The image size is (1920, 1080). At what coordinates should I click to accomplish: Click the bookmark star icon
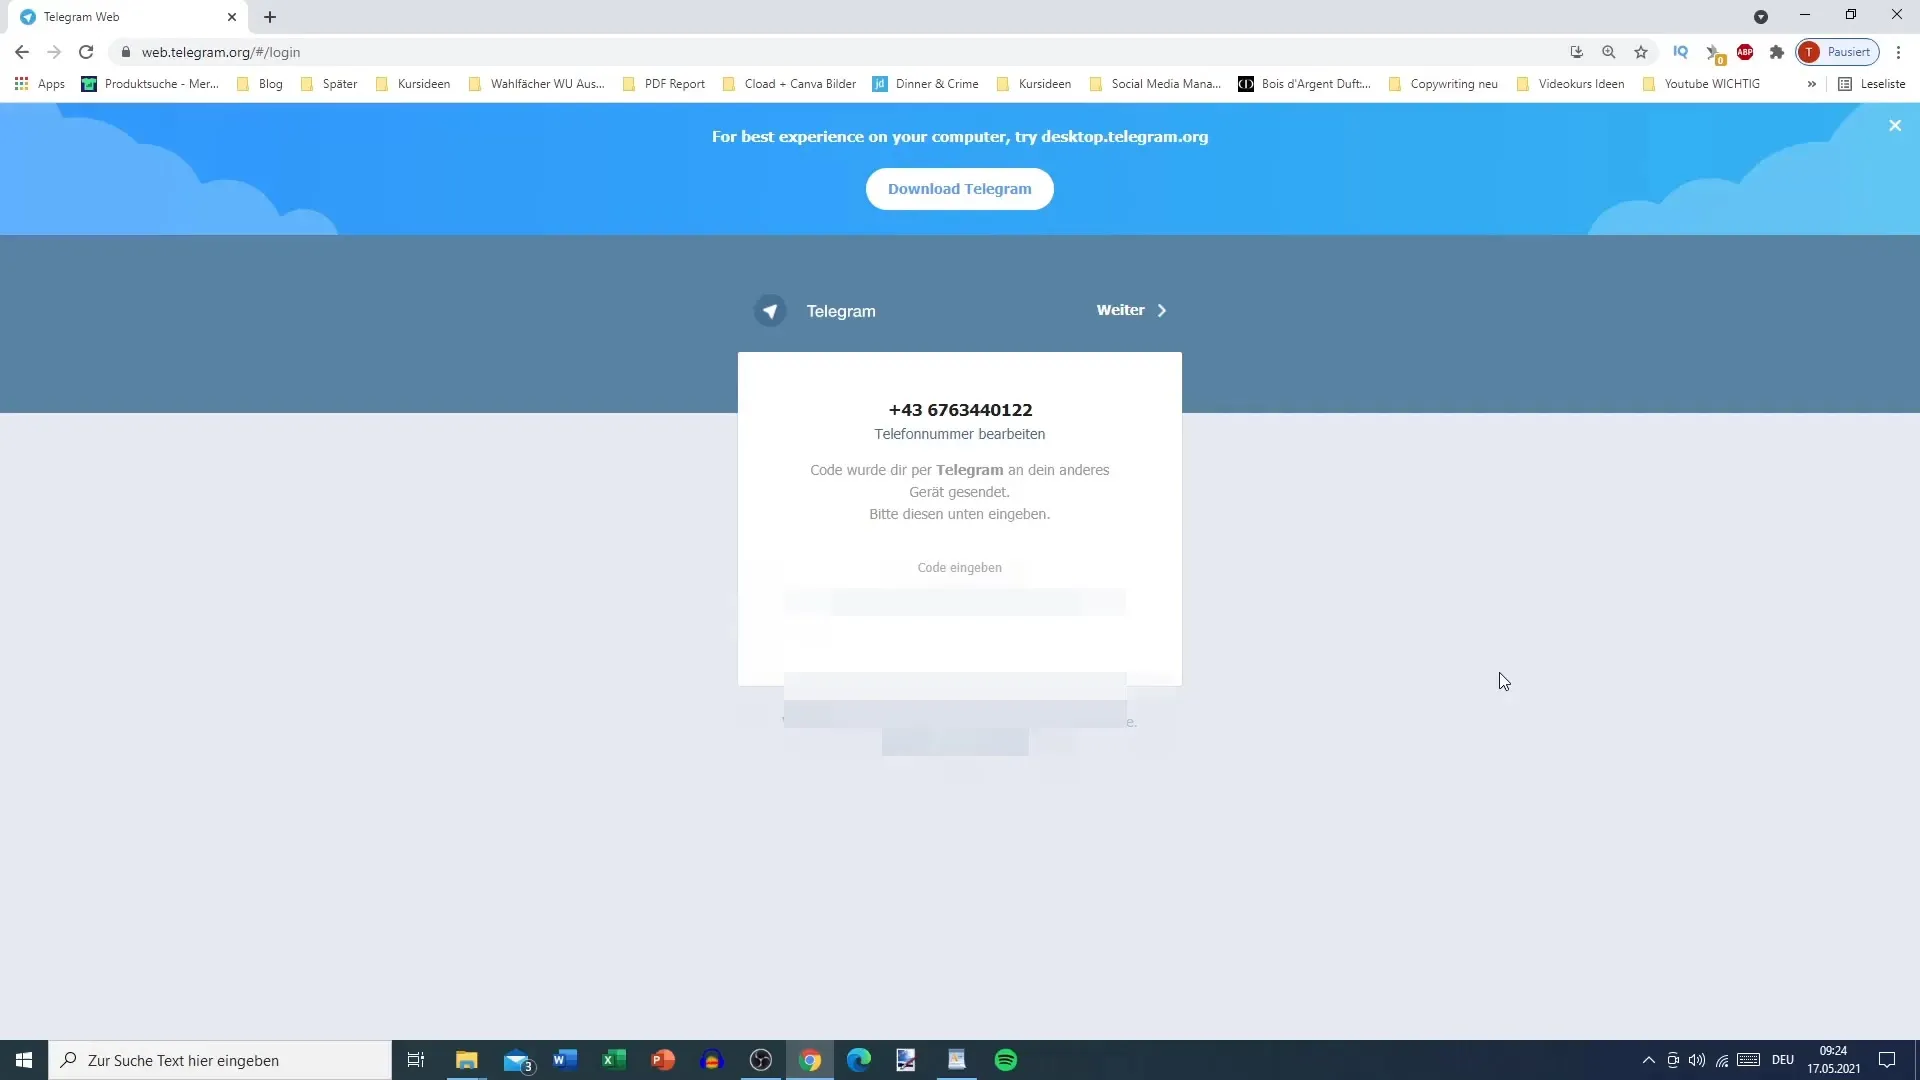(1640, 51)
